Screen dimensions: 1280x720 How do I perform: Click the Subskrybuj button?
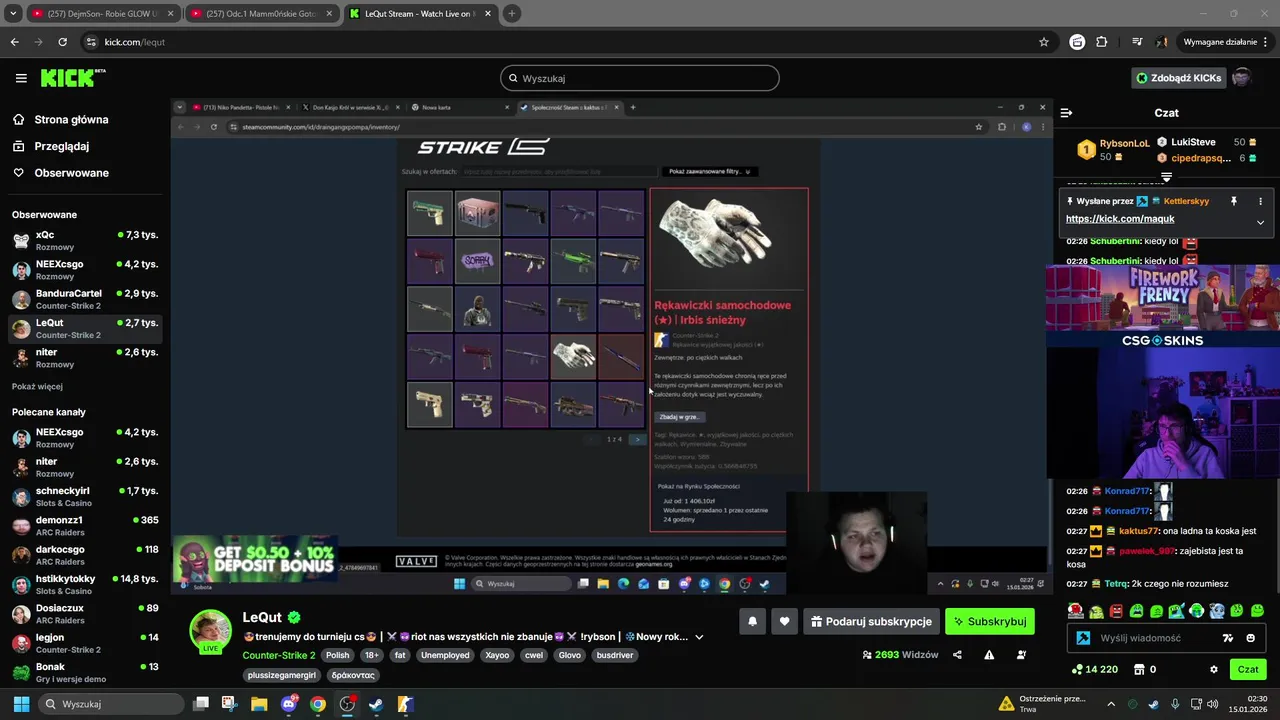tap(989, 622)
